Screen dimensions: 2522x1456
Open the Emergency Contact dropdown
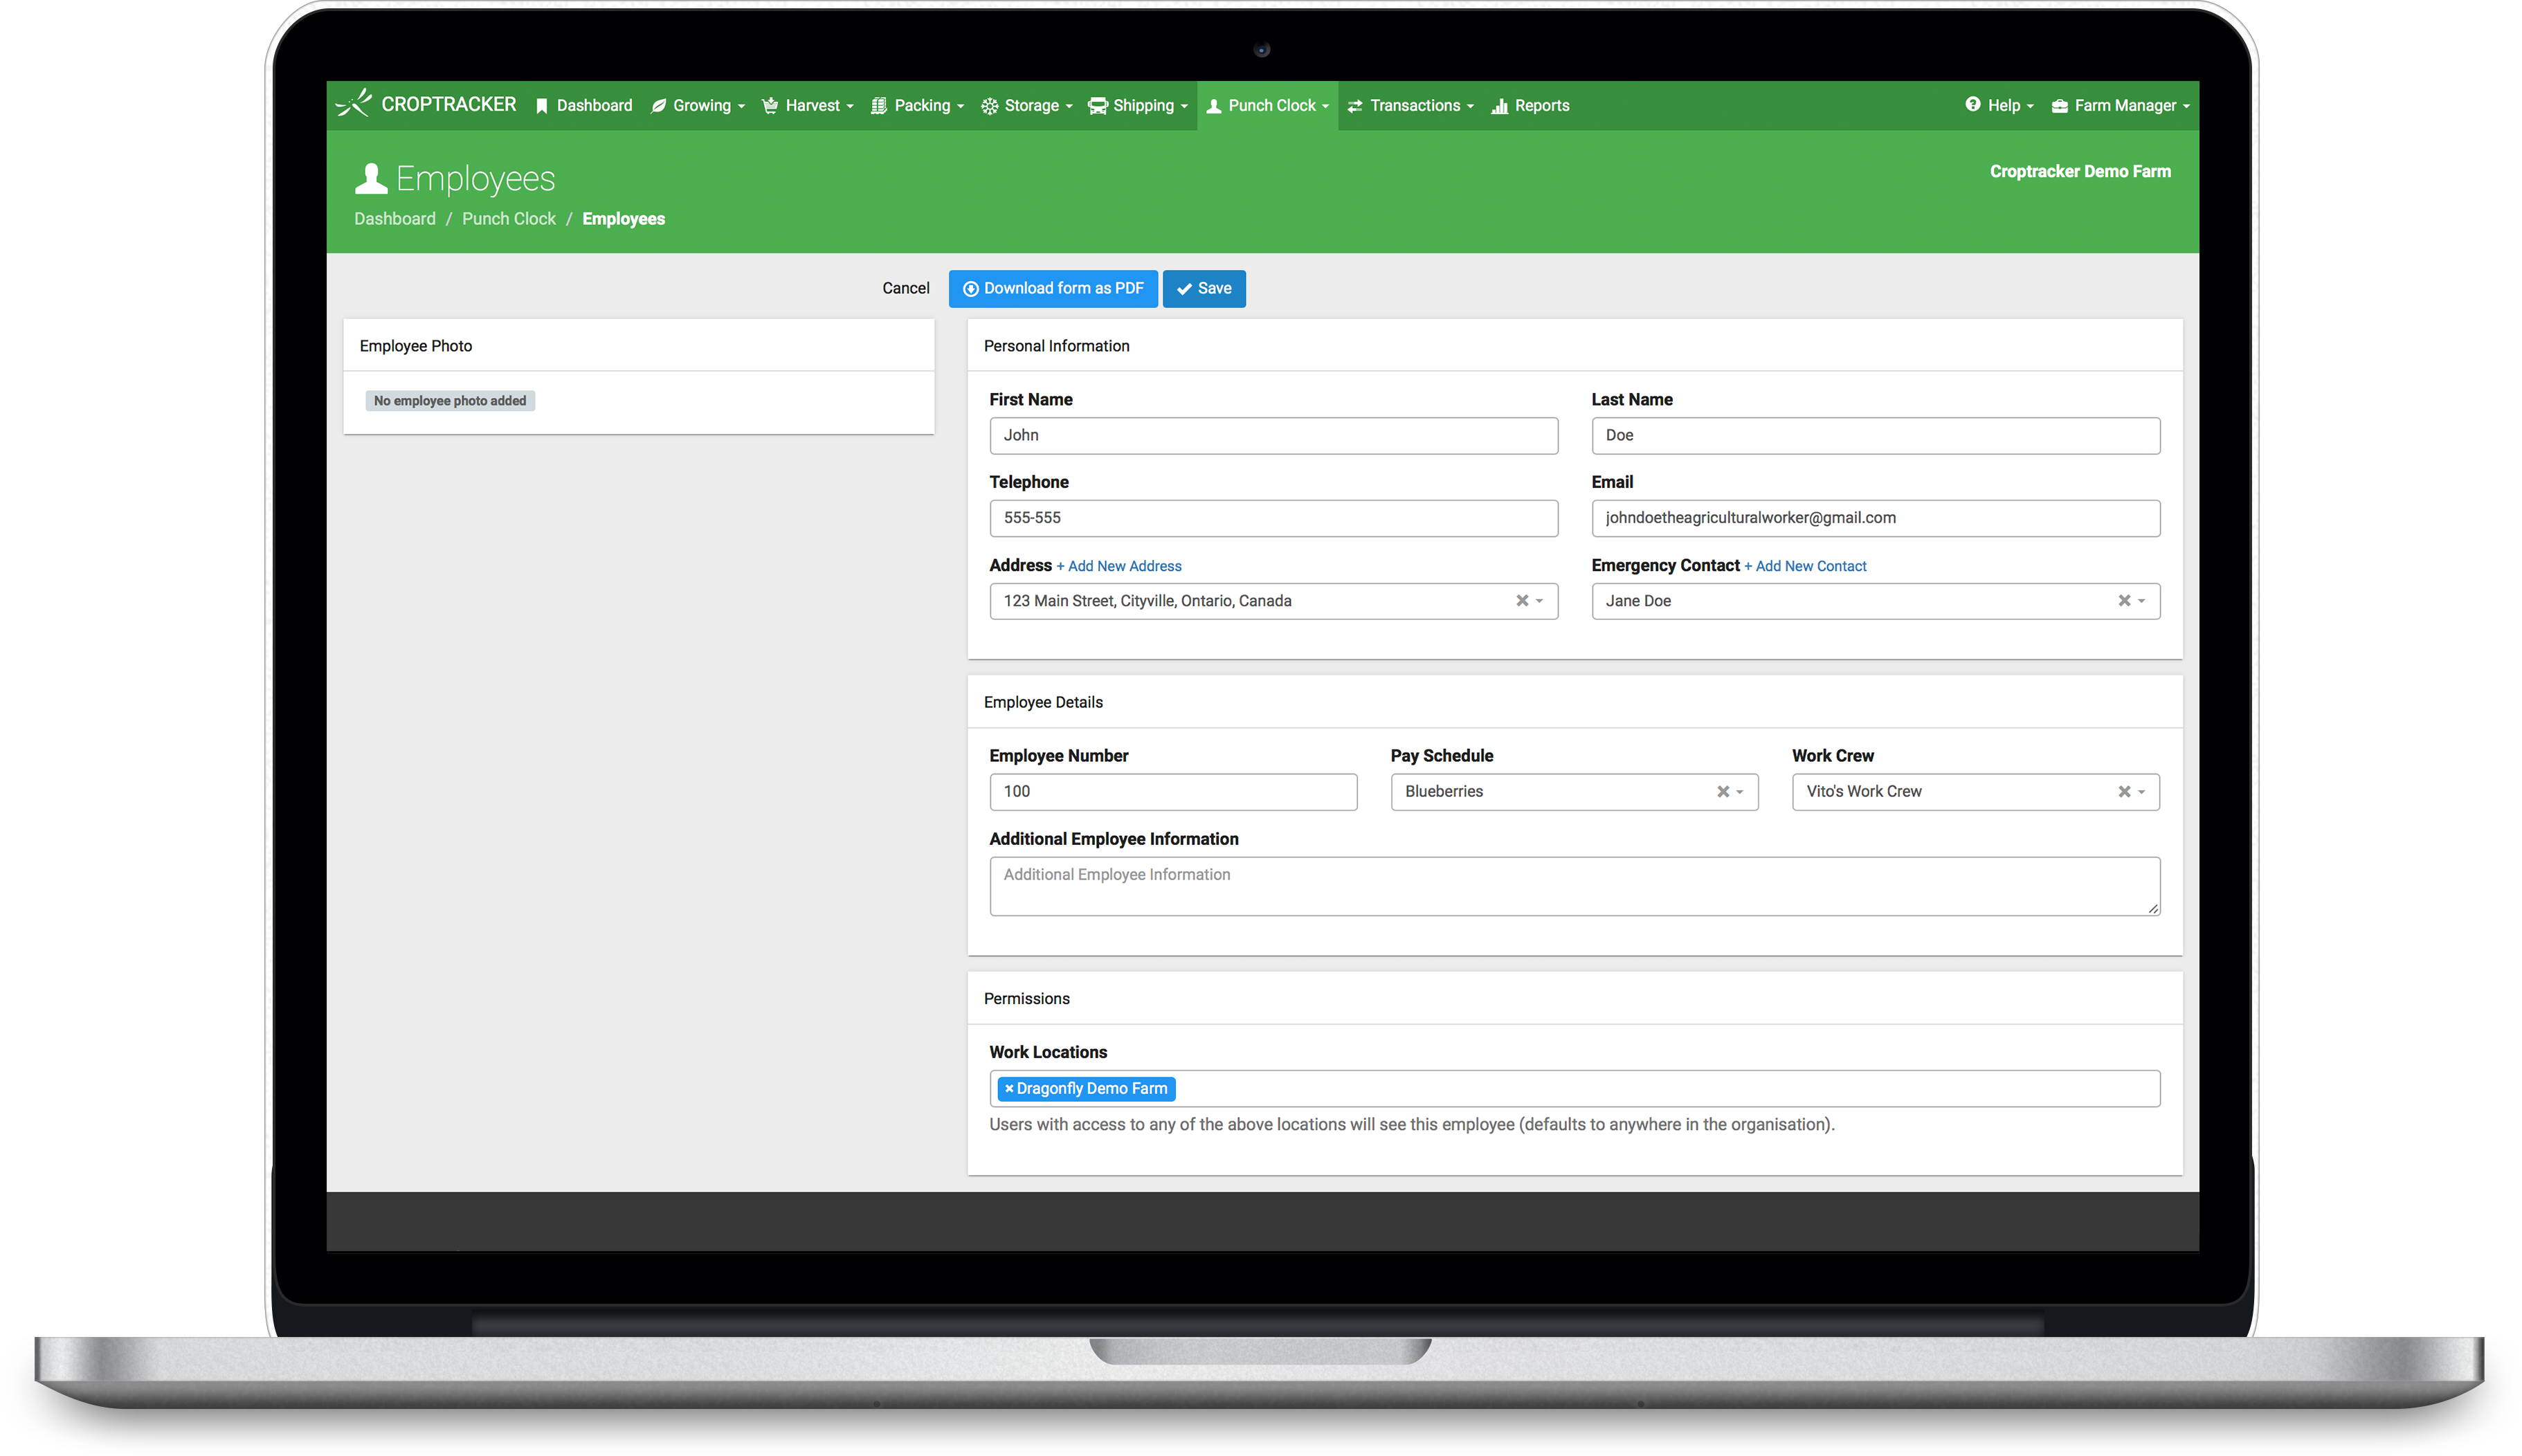(2141, 601)
